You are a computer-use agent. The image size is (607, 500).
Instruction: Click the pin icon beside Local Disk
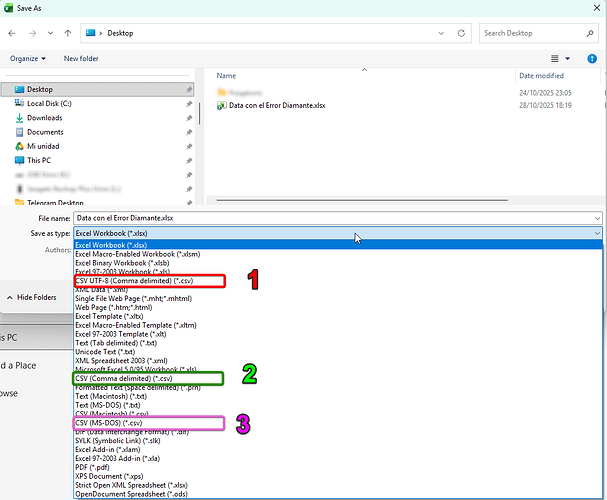point(189,104)
